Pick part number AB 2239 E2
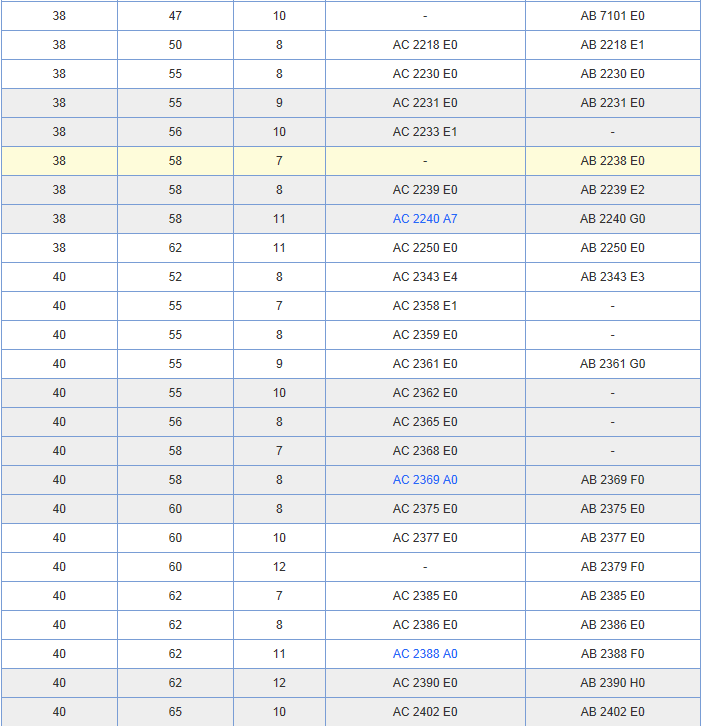Viewport: 702px width, 726px height. click(612, 190)
